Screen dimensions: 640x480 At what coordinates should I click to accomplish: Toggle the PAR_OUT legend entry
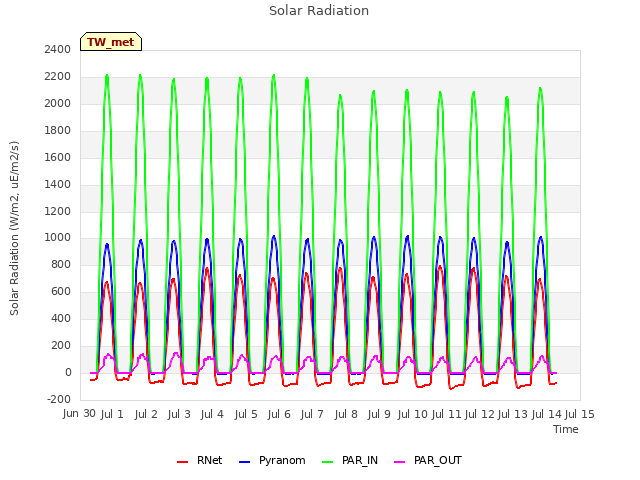(428, 460)
